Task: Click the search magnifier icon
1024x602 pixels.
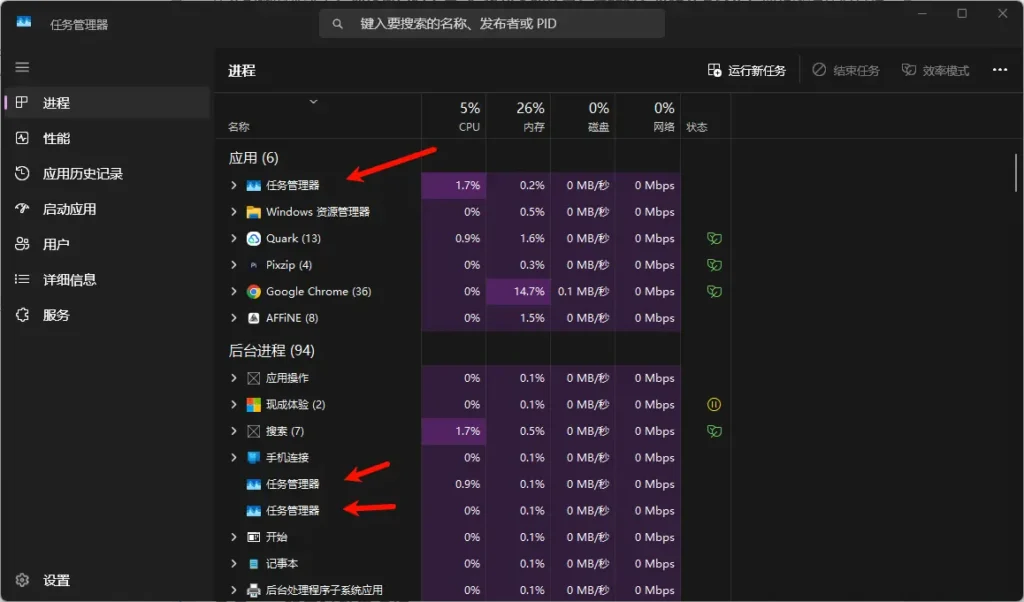Action: pyautogui.click(x=337, y=22)
